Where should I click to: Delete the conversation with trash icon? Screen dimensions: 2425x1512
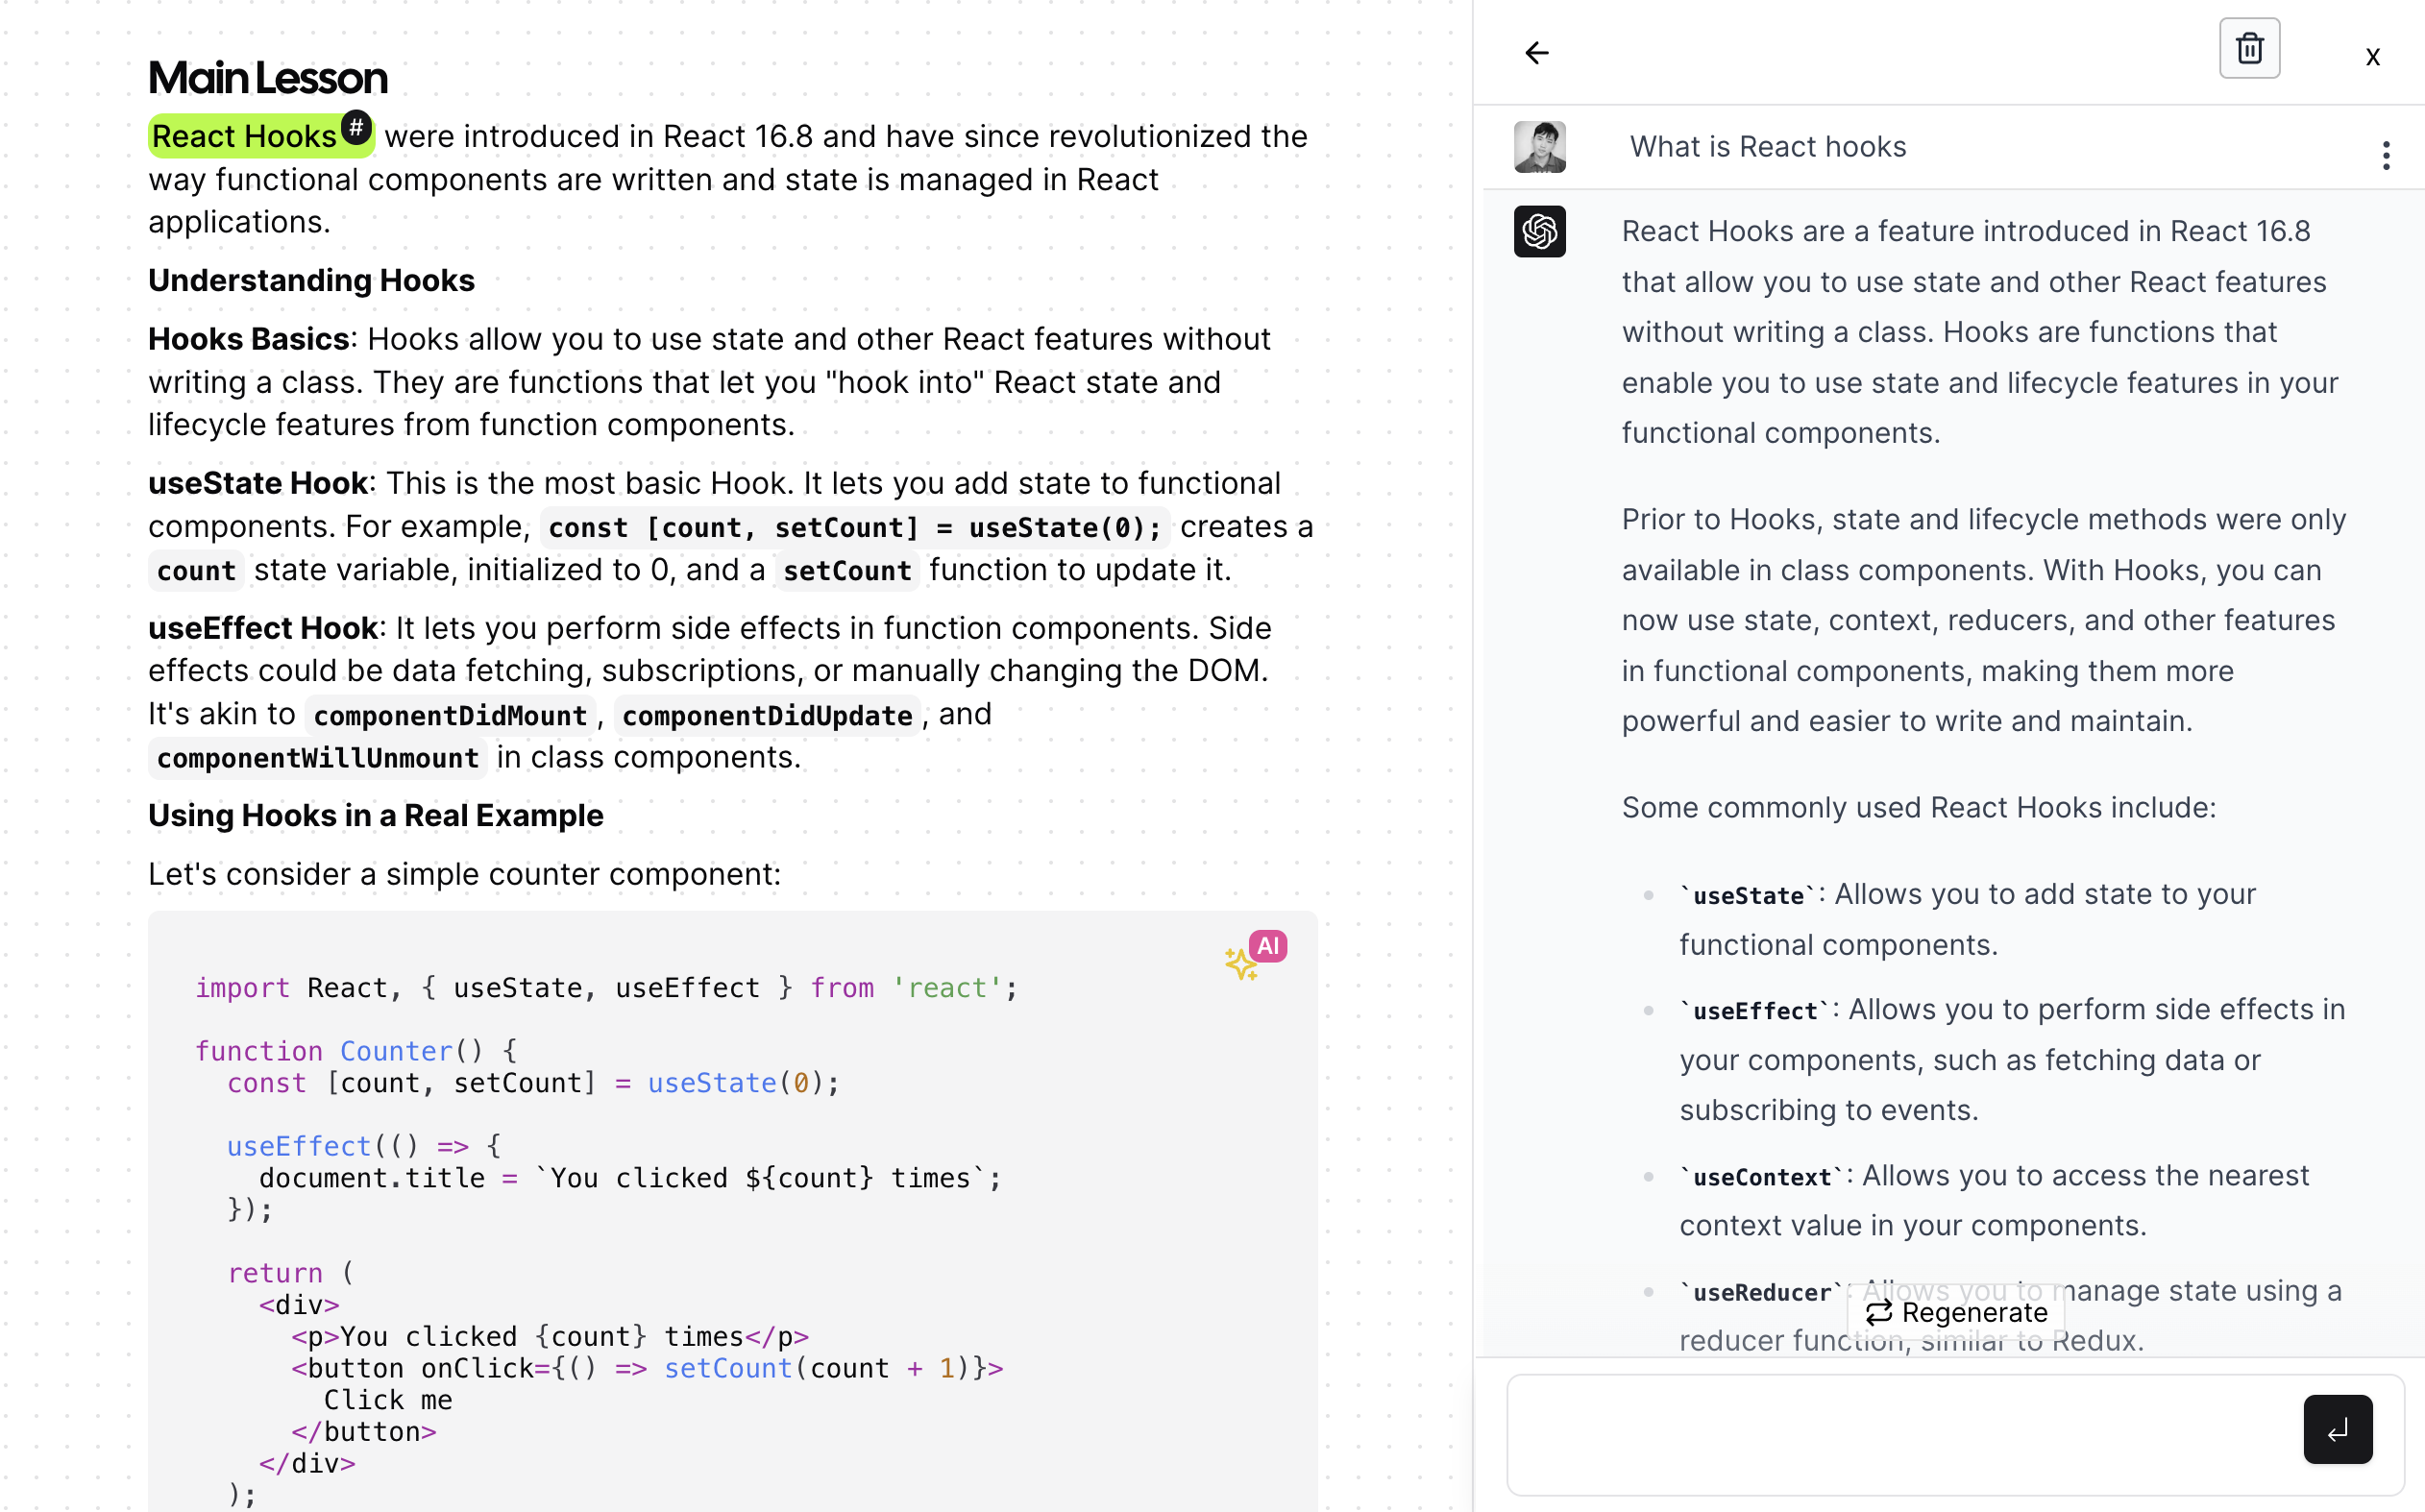2249,48
